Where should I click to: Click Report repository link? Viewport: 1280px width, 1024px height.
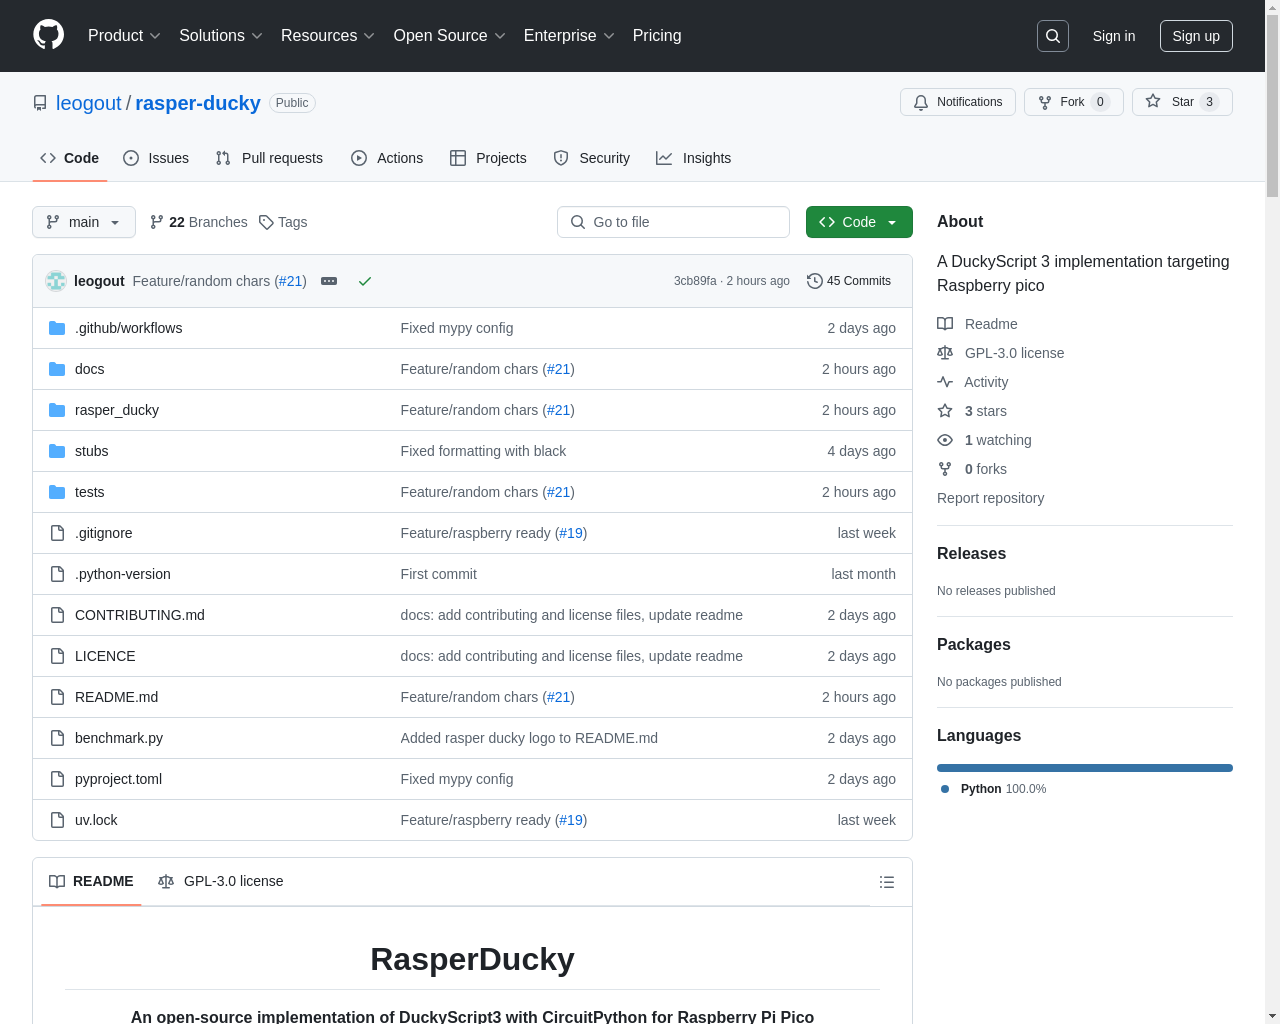coord(990,498)
